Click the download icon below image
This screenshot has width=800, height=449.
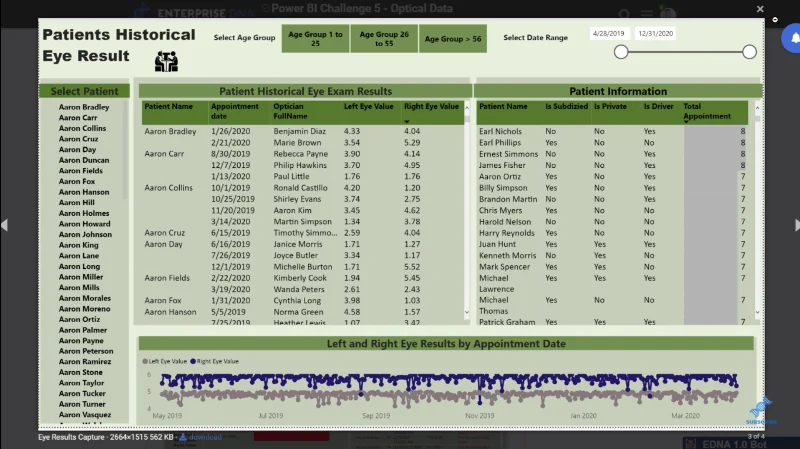[183, 437]
